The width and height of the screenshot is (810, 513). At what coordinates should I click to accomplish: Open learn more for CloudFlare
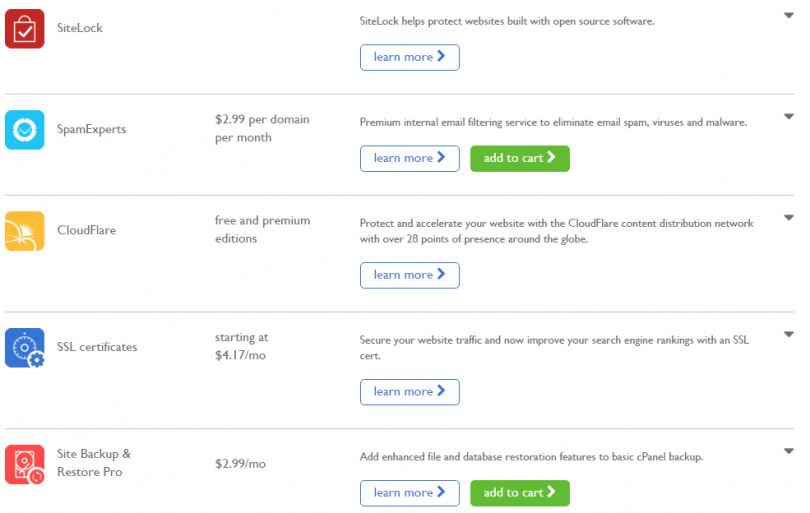pos(409,275)
